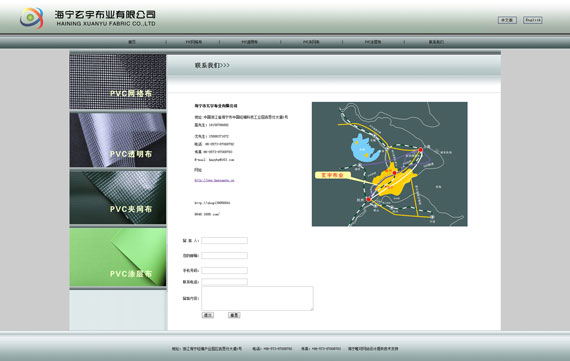Click the 提交 submit button under the form
570x361 pixels.
pyautogui.click(x=208, y=315)
